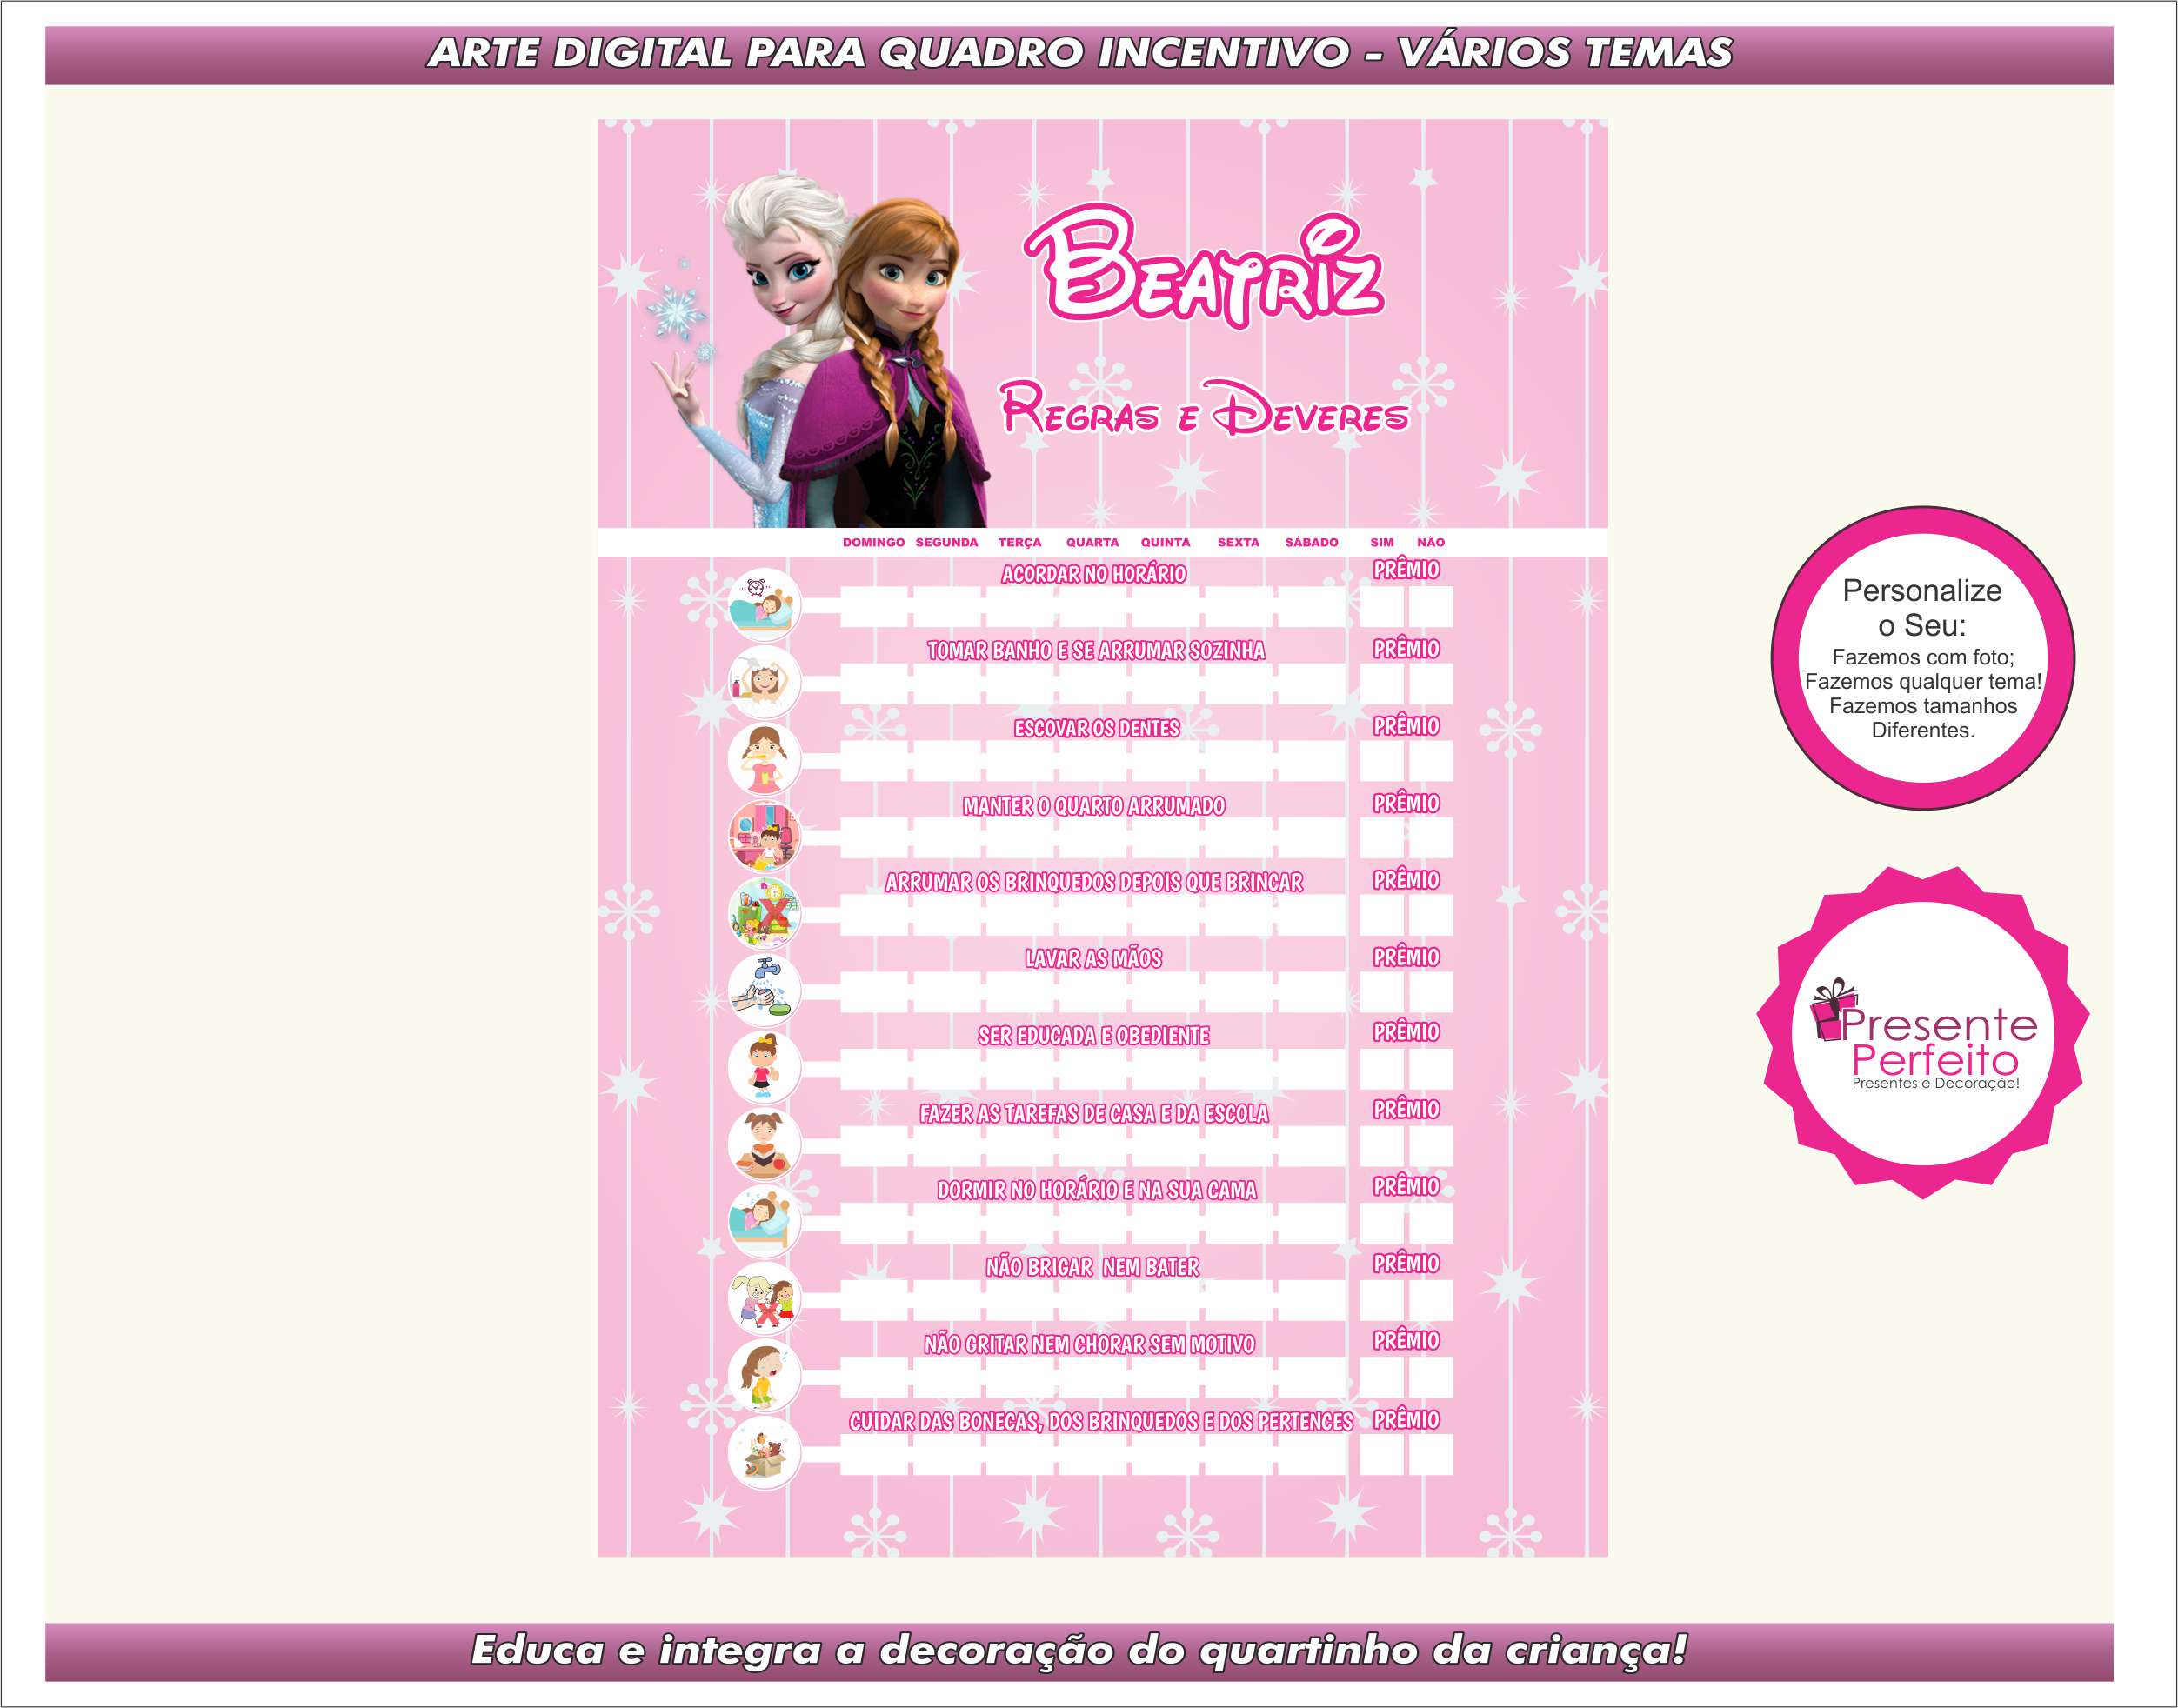Click the SÁBADO column header
2178x1708 pixels.
pyautogui.click(x=1311, y=542)
